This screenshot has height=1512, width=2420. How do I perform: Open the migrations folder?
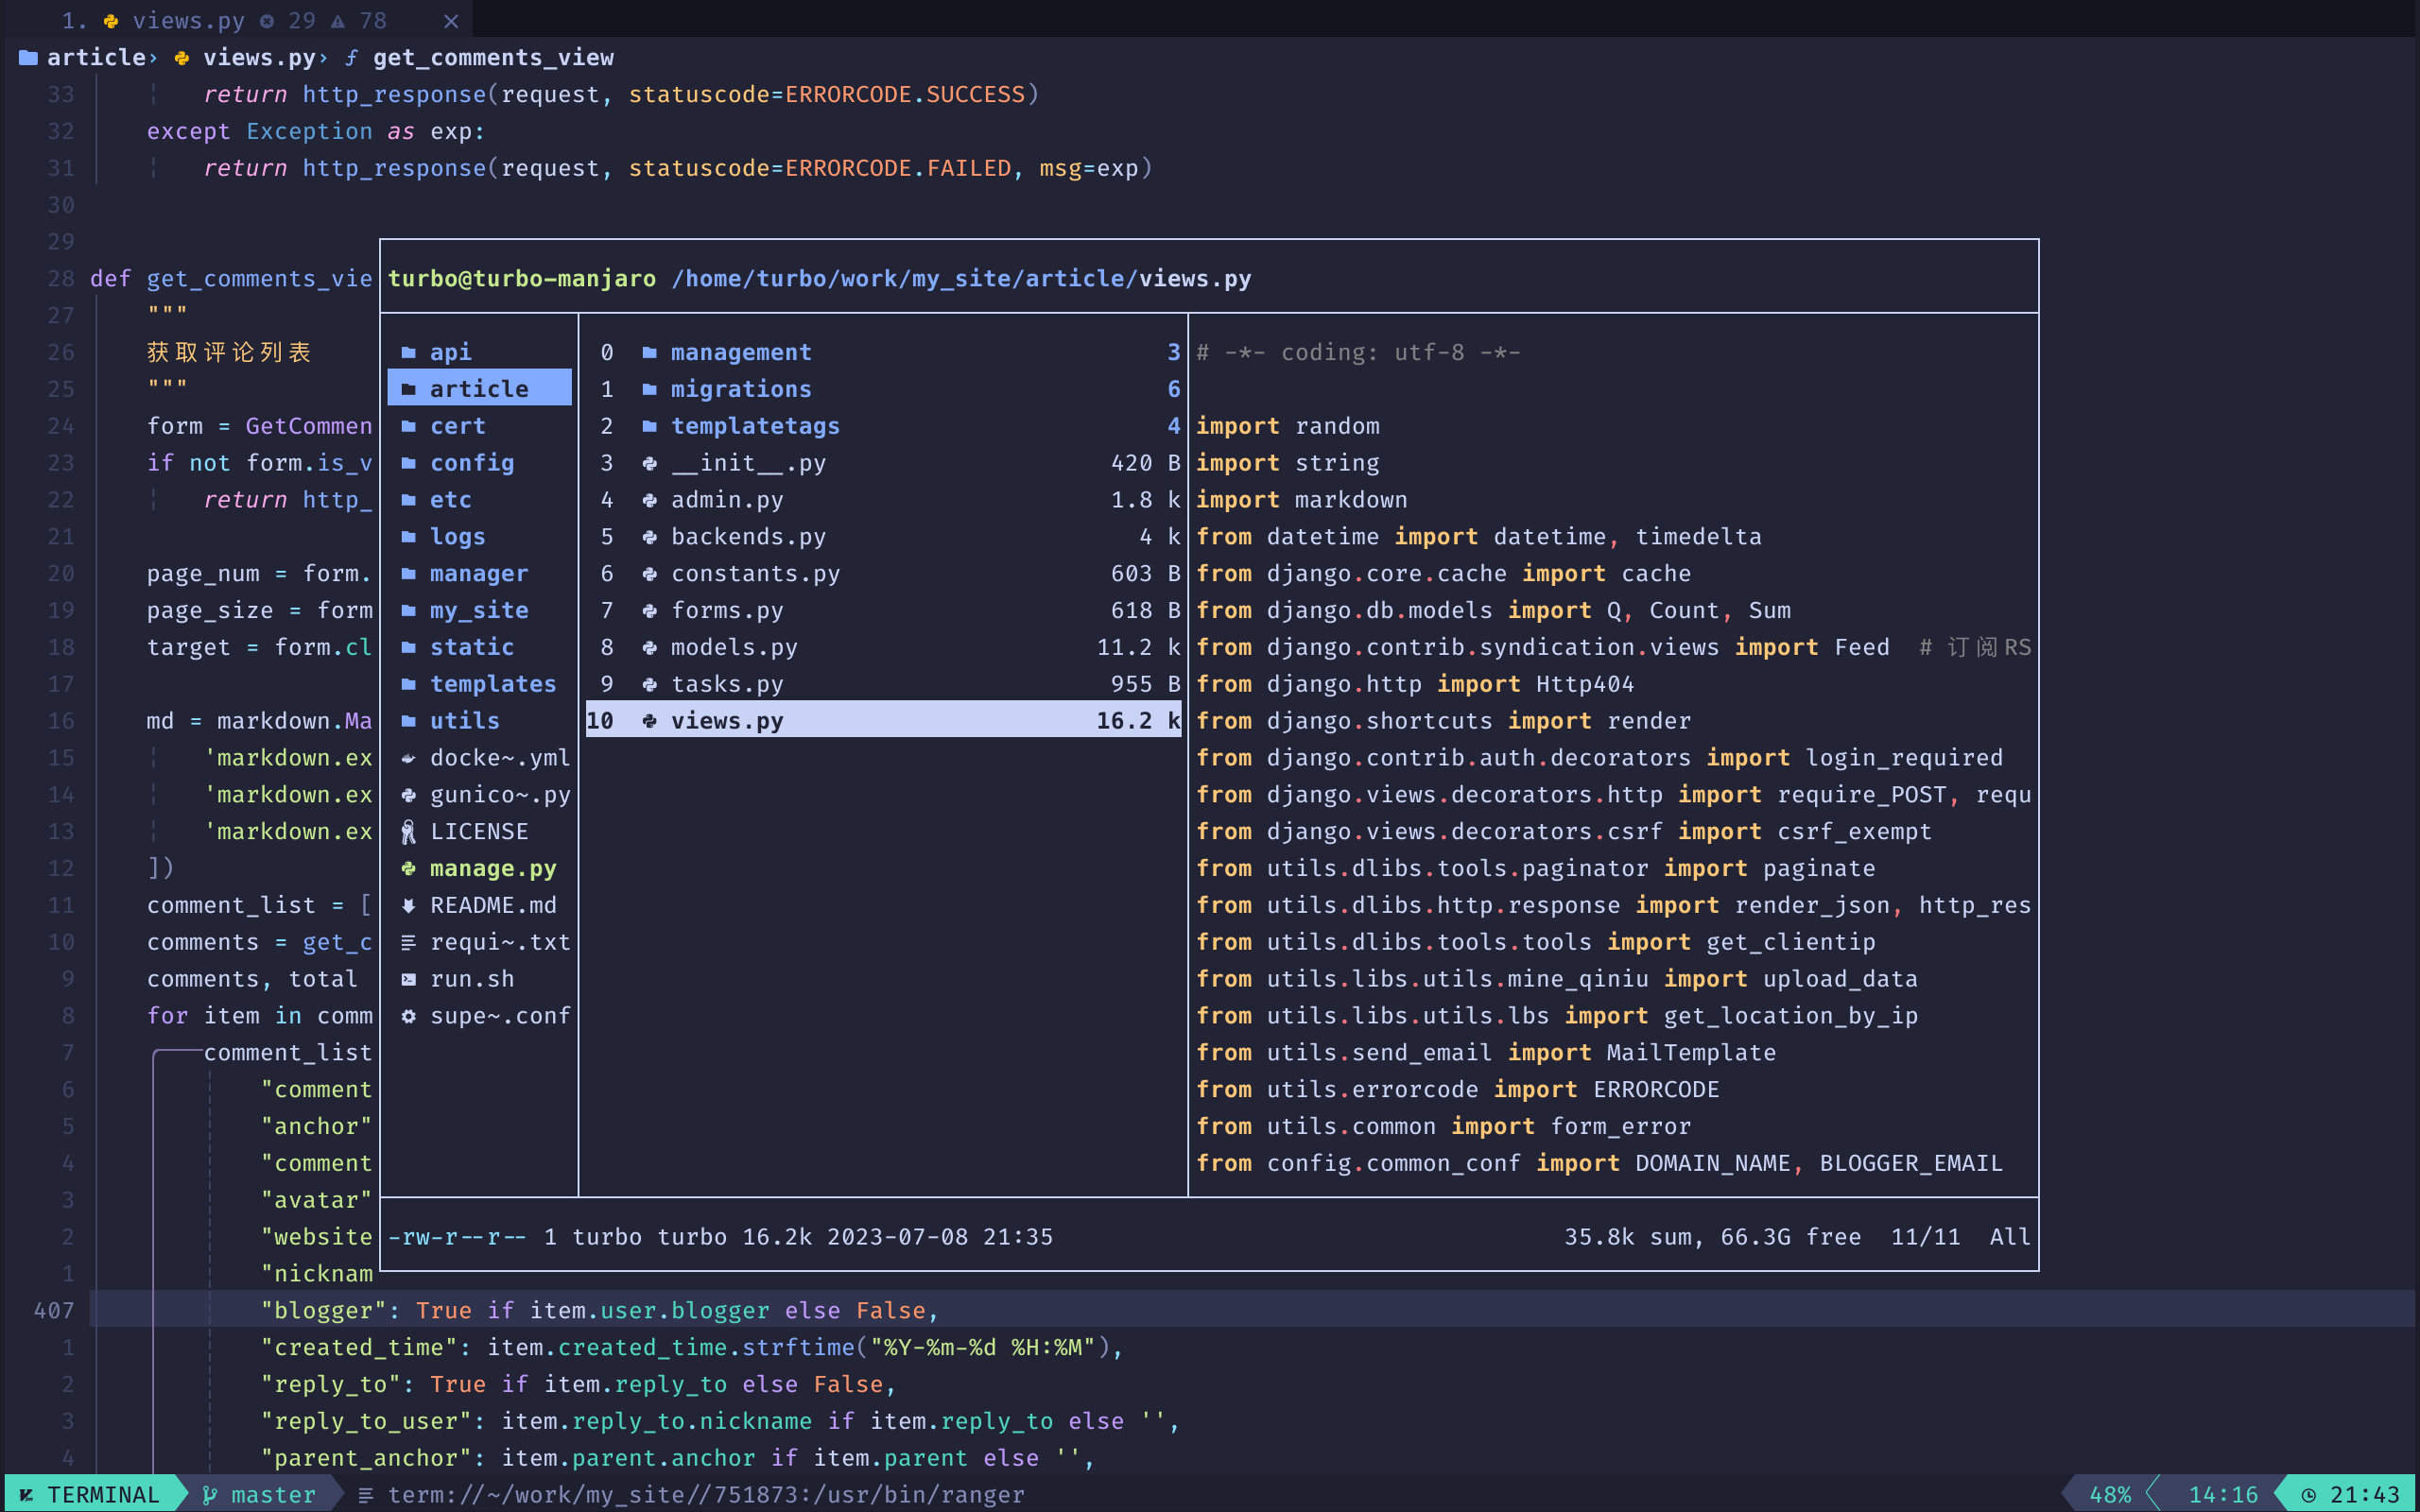pyautogui.click(x=740, y=389)
